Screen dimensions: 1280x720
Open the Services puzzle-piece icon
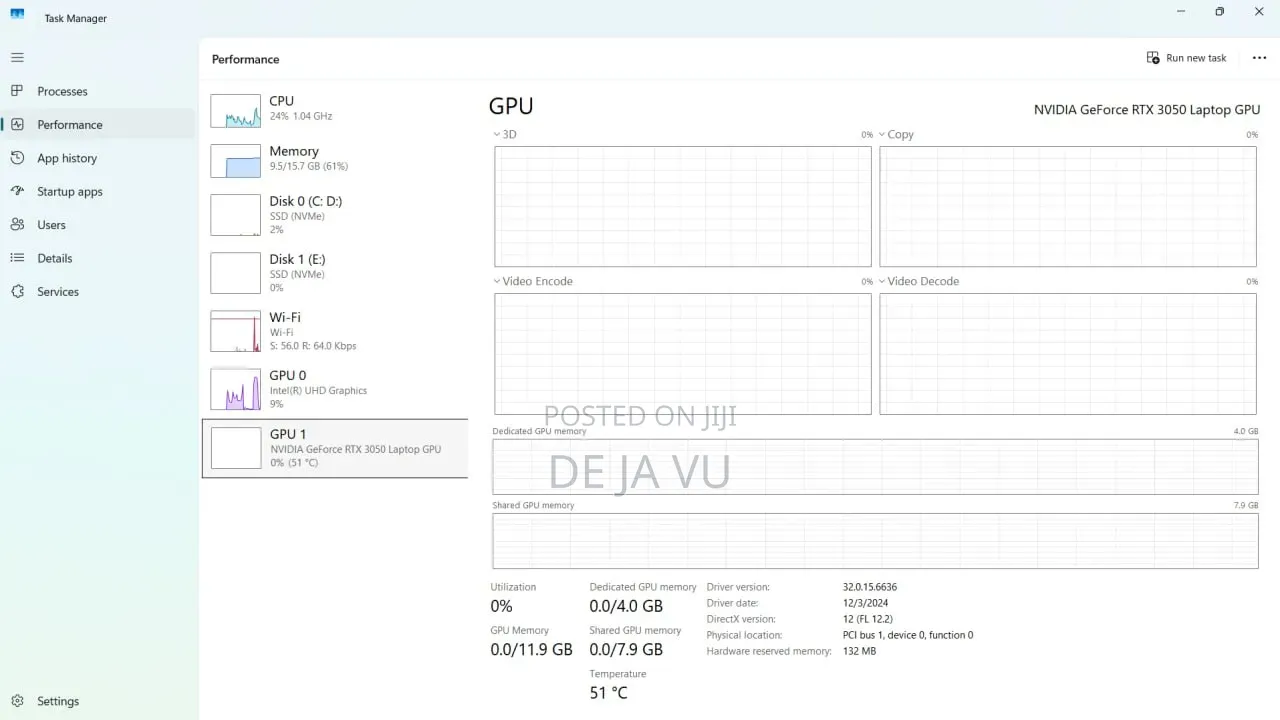(x=17, y=291)
